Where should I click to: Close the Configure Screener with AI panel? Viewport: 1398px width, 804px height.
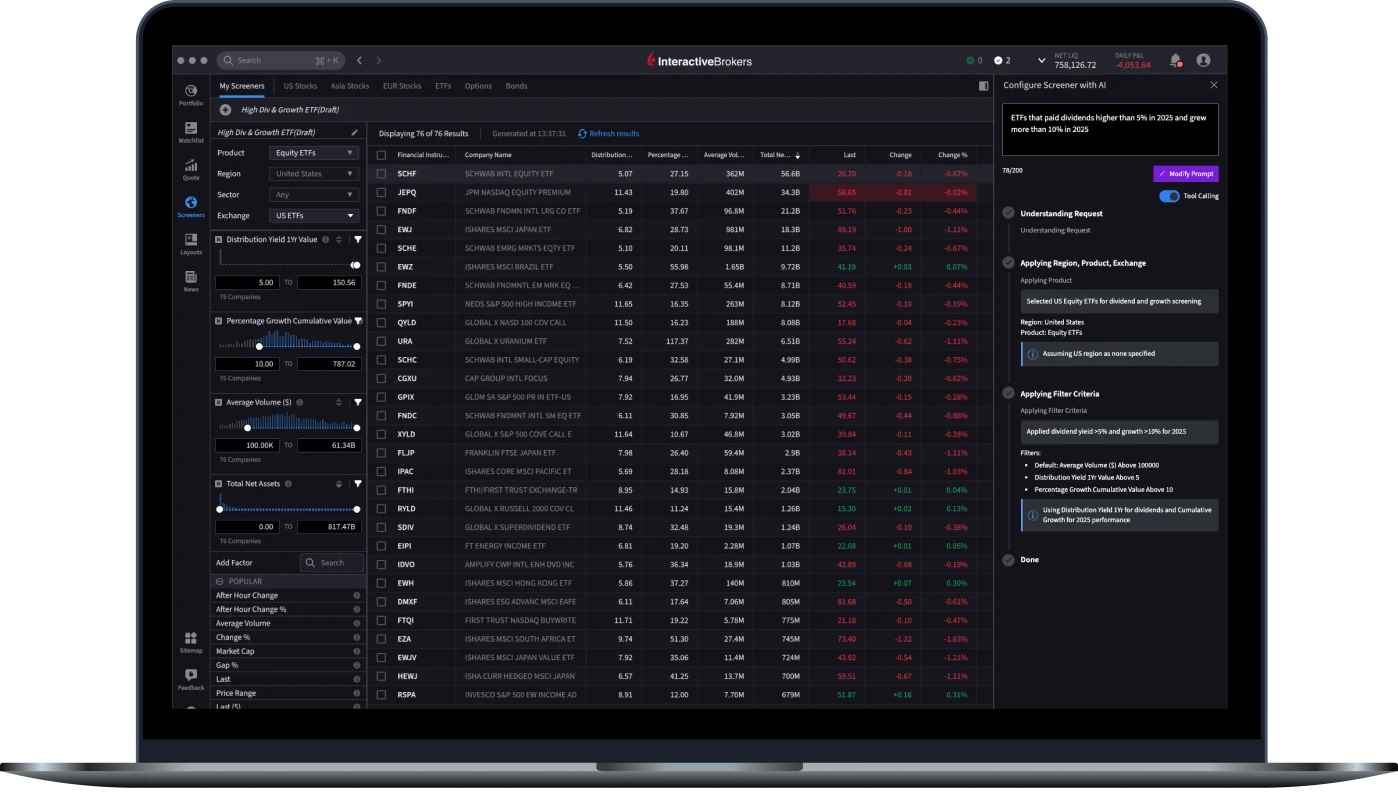point(1214,86)
